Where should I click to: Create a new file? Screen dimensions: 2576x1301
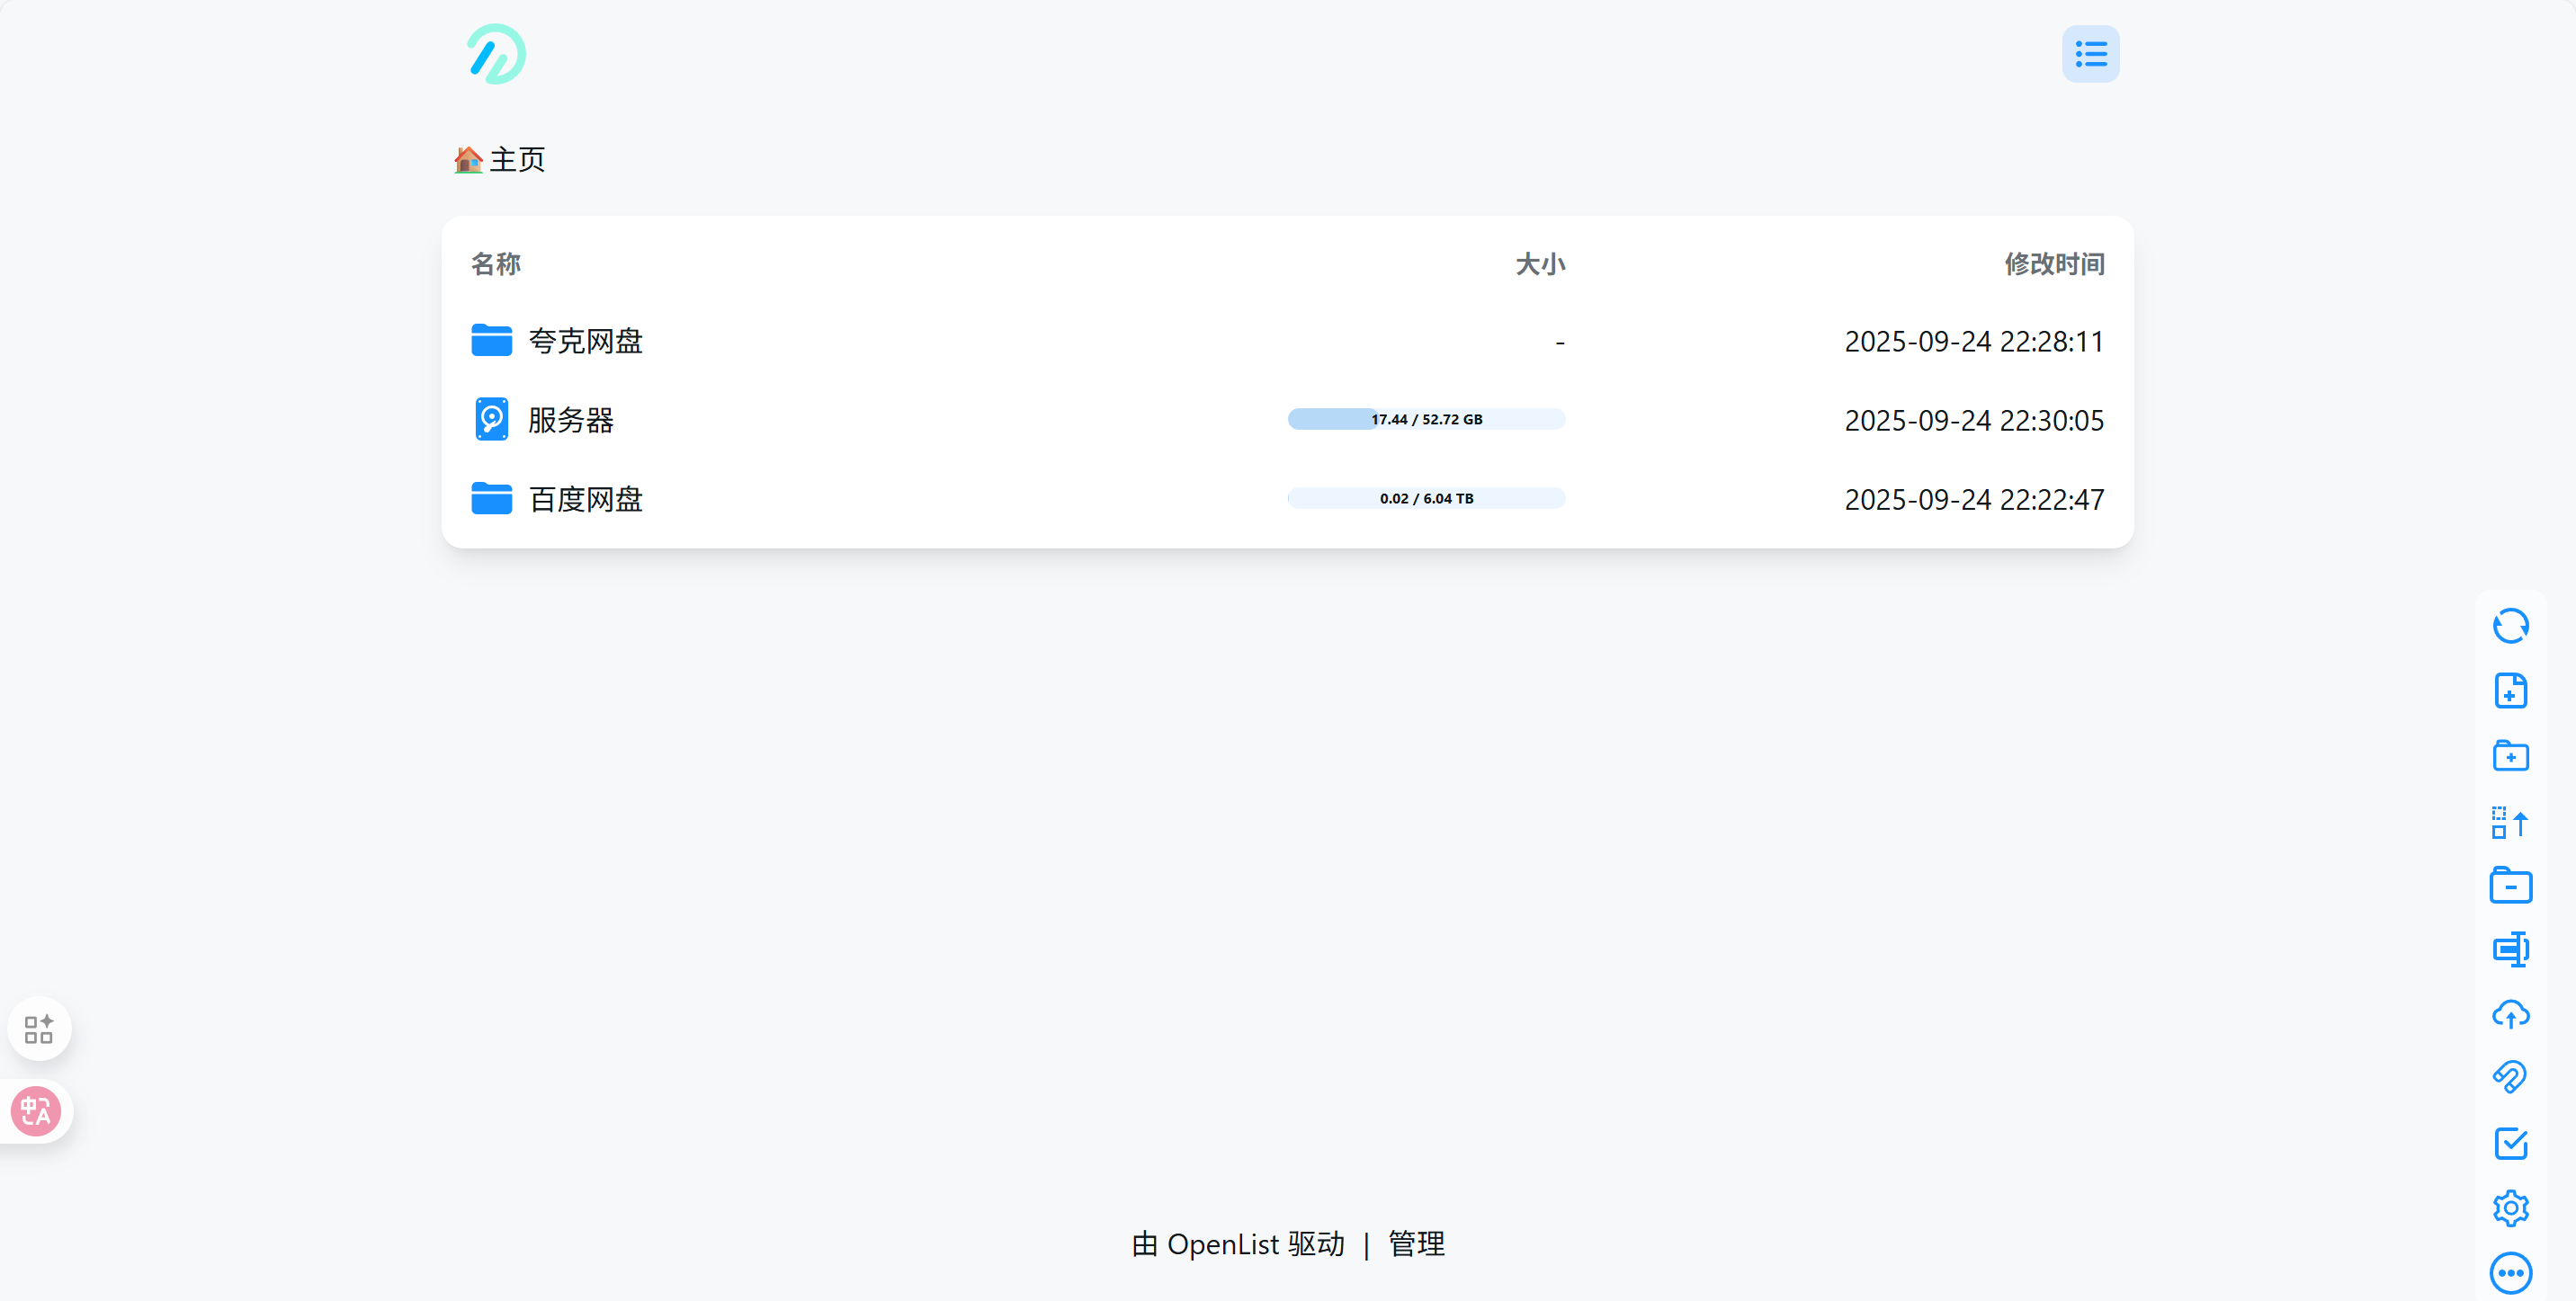click(2510, 690)
